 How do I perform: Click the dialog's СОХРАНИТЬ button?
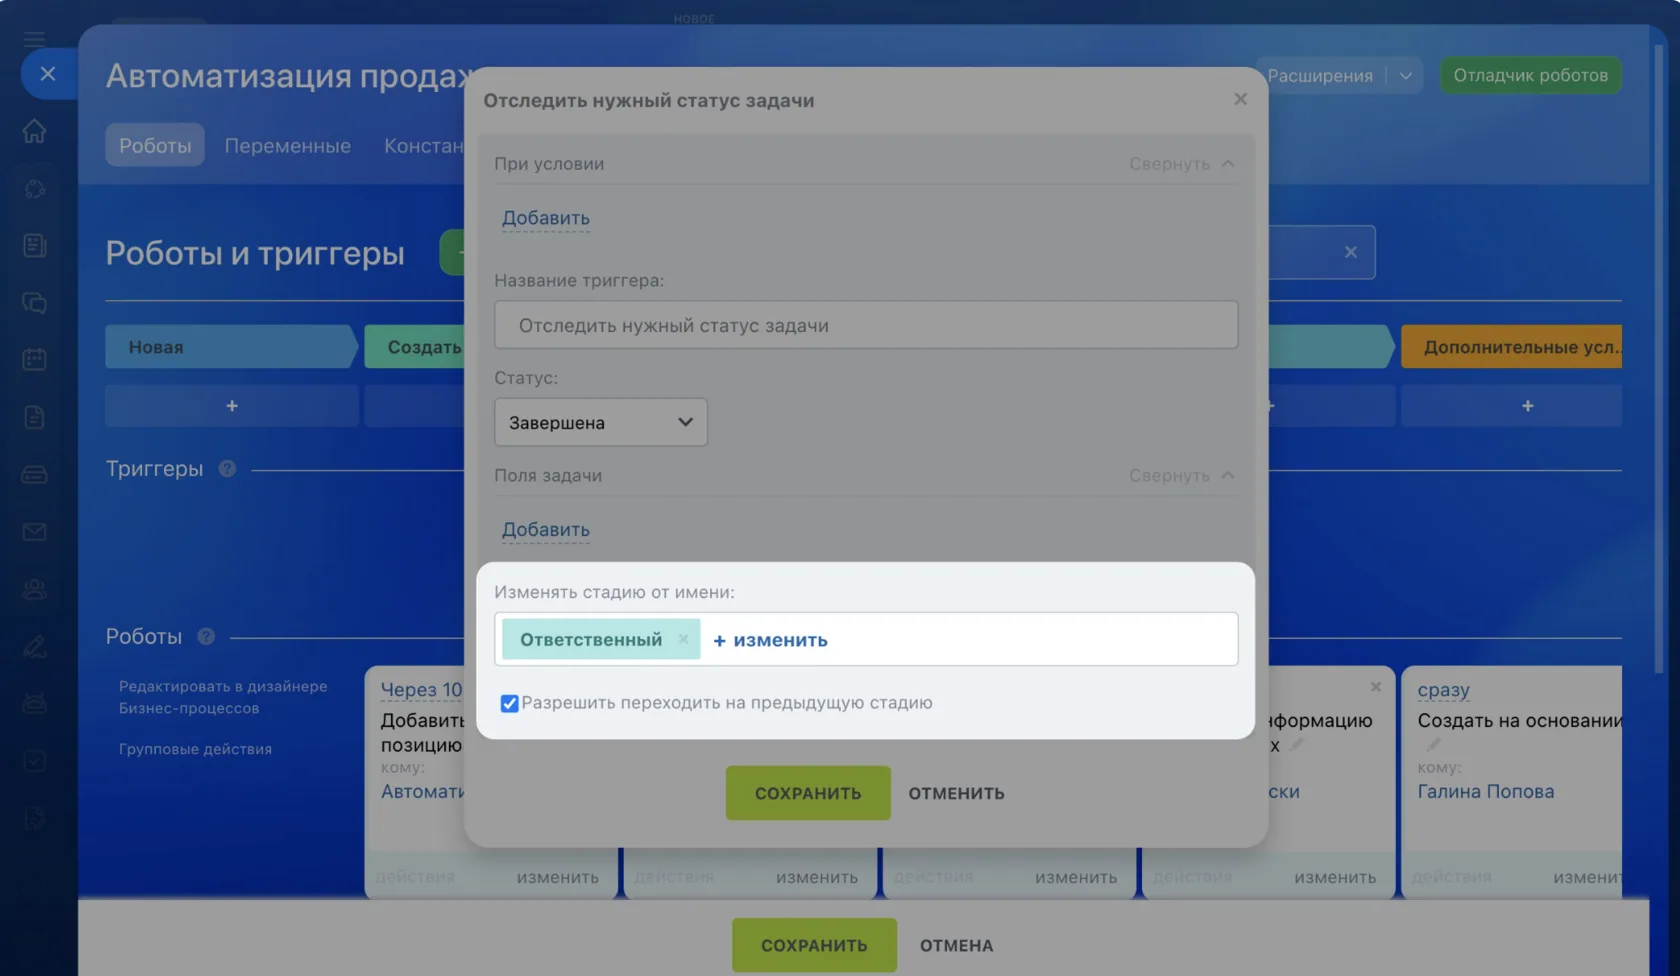[808, 793]
